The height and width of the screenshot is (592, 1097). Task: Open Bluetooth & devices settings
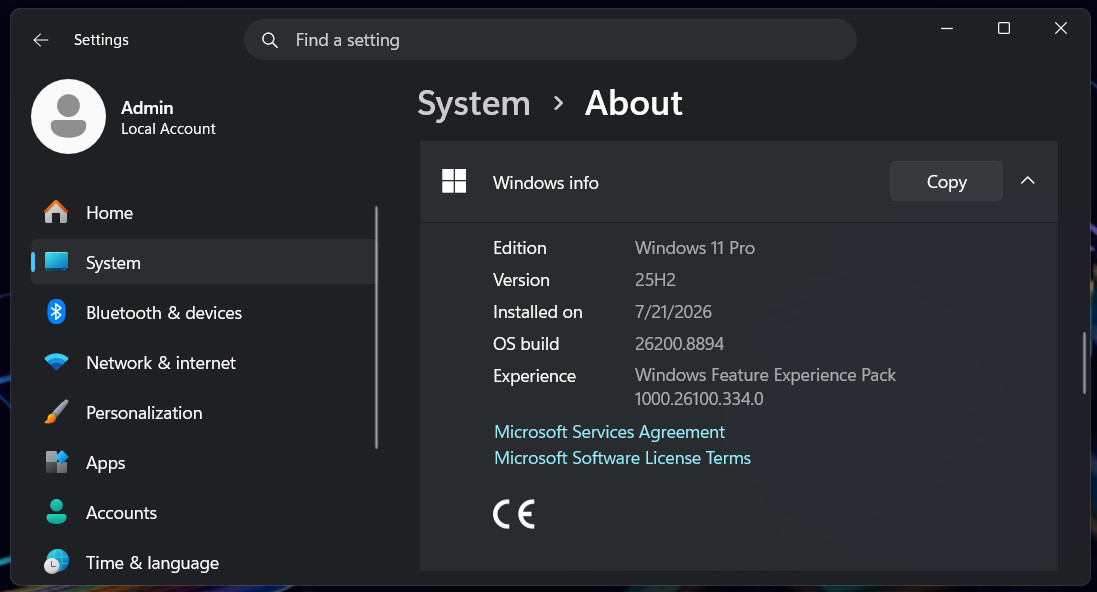pyautogui.click(x=203, y=312)
